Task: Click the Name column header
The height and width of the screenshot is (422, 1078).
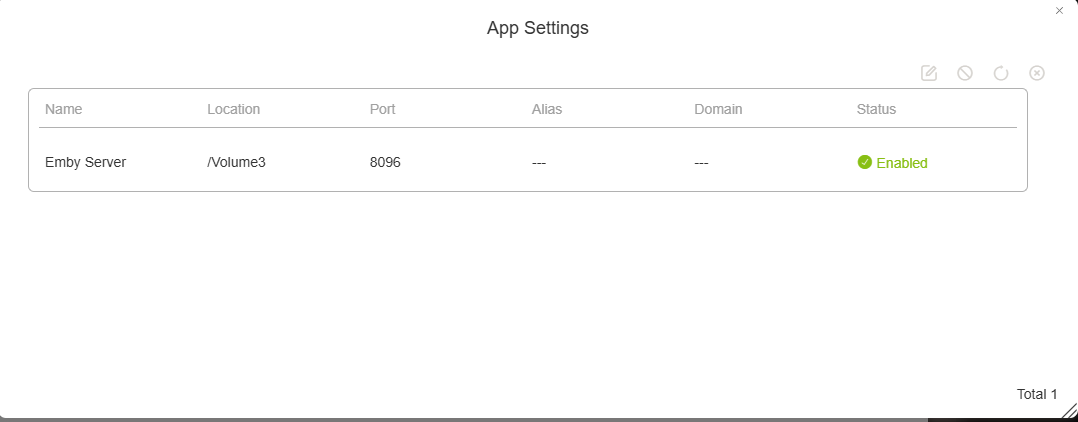Action: (x=63, y=109)
